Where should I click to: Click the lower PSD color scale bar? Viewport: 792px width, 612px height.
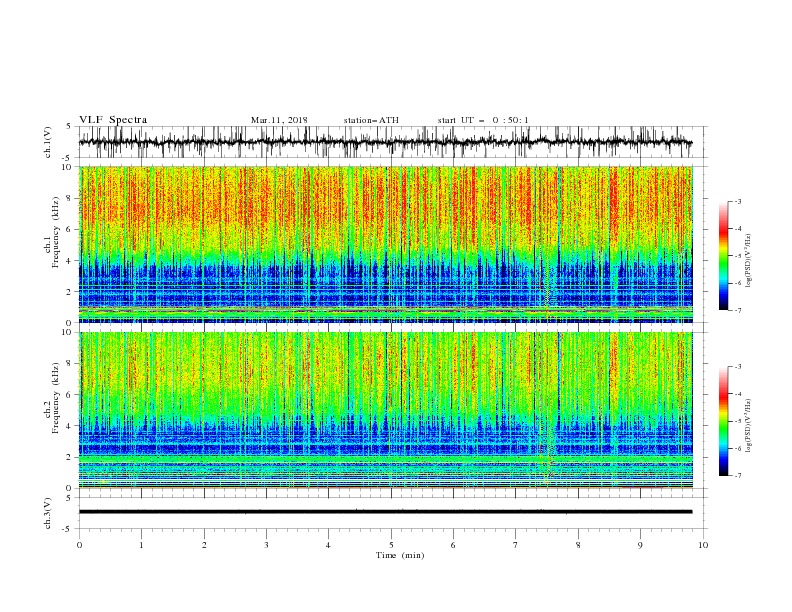click(x=724, y=421)
